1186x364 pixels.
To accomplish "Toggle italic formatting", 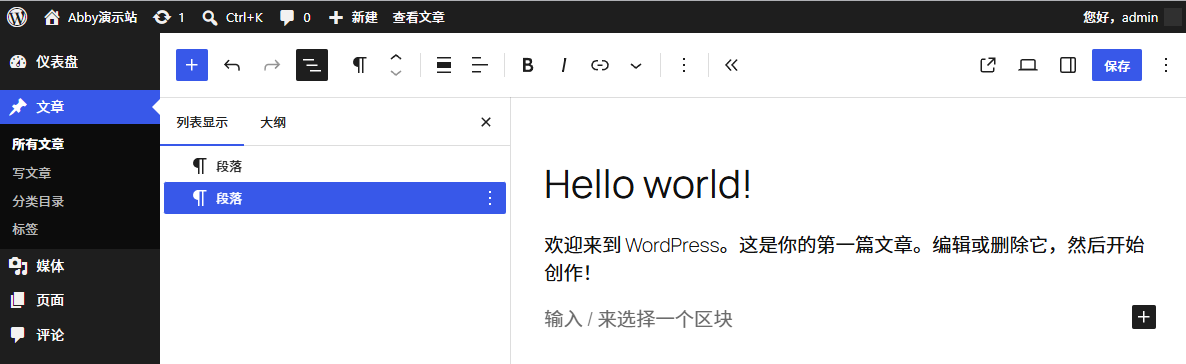I will pos(564,65).
